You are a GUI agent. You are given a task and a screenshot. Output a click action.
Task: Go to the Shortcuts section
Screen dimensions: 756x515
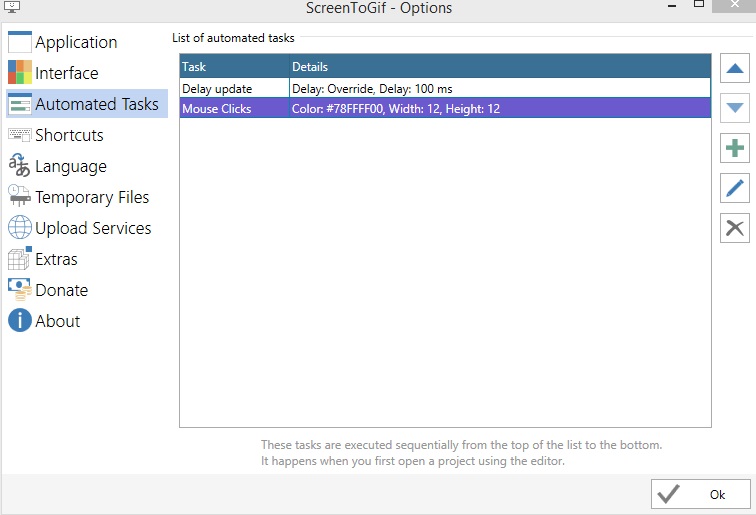tap(87, 135)
